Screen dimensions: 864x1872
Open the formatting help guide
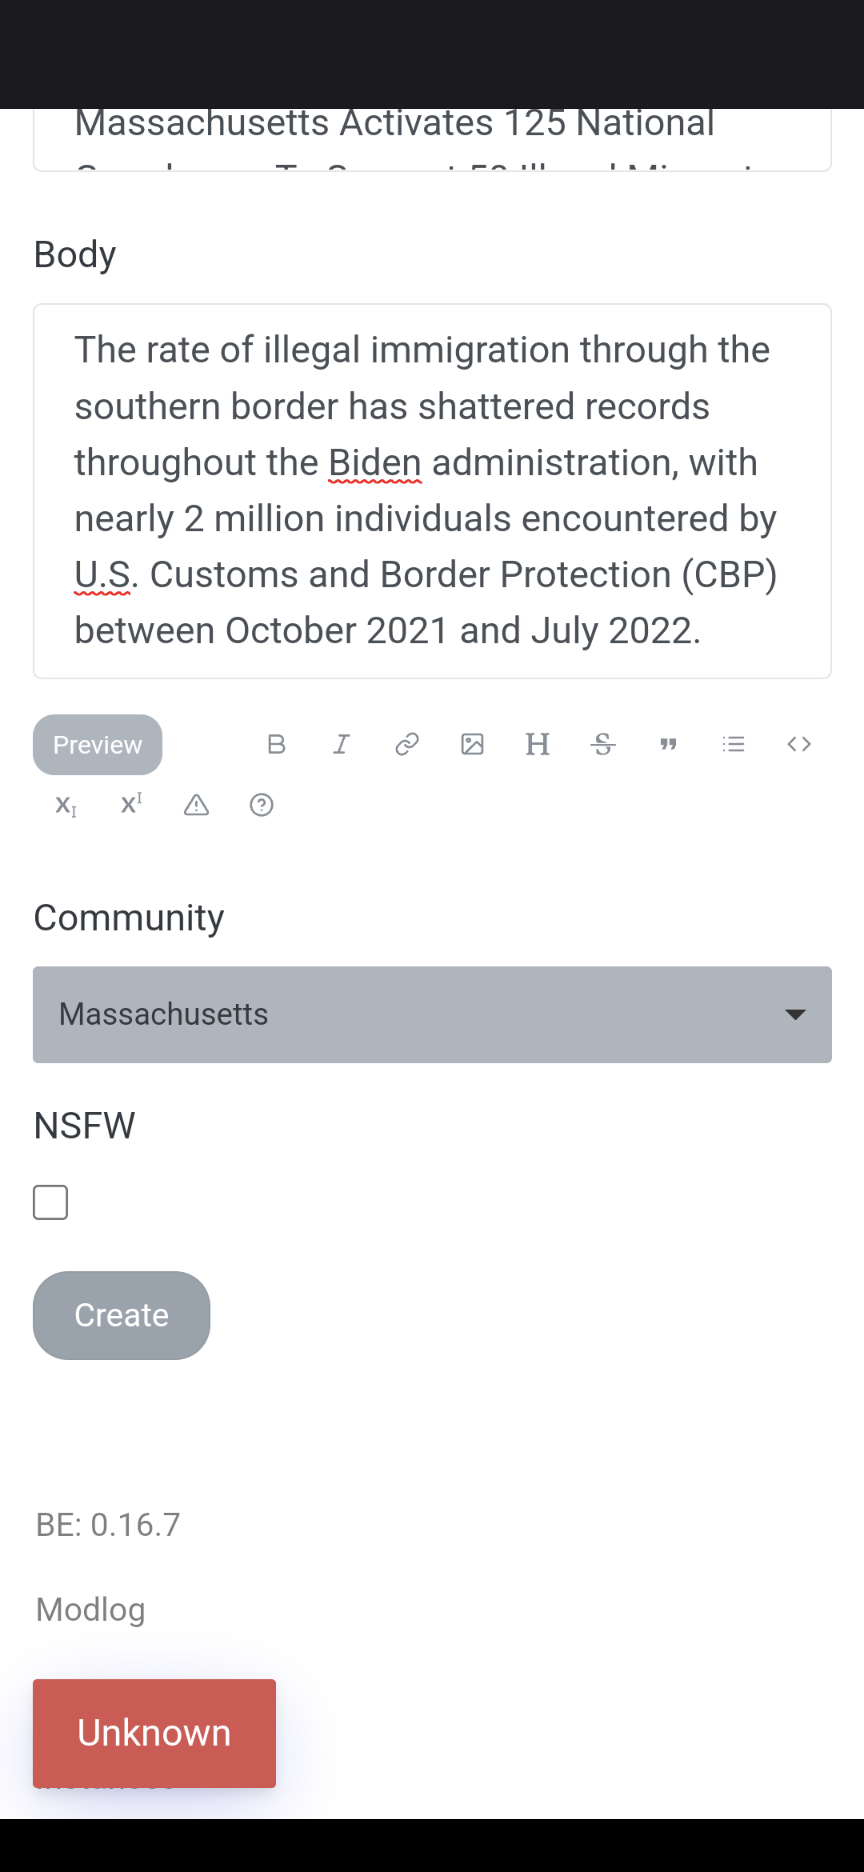(261, 805)
